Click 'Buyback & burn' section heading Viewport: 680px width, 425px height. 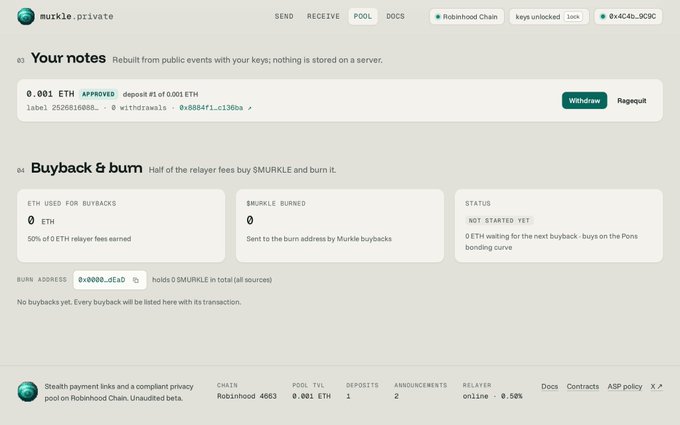(x=87, y=168)
